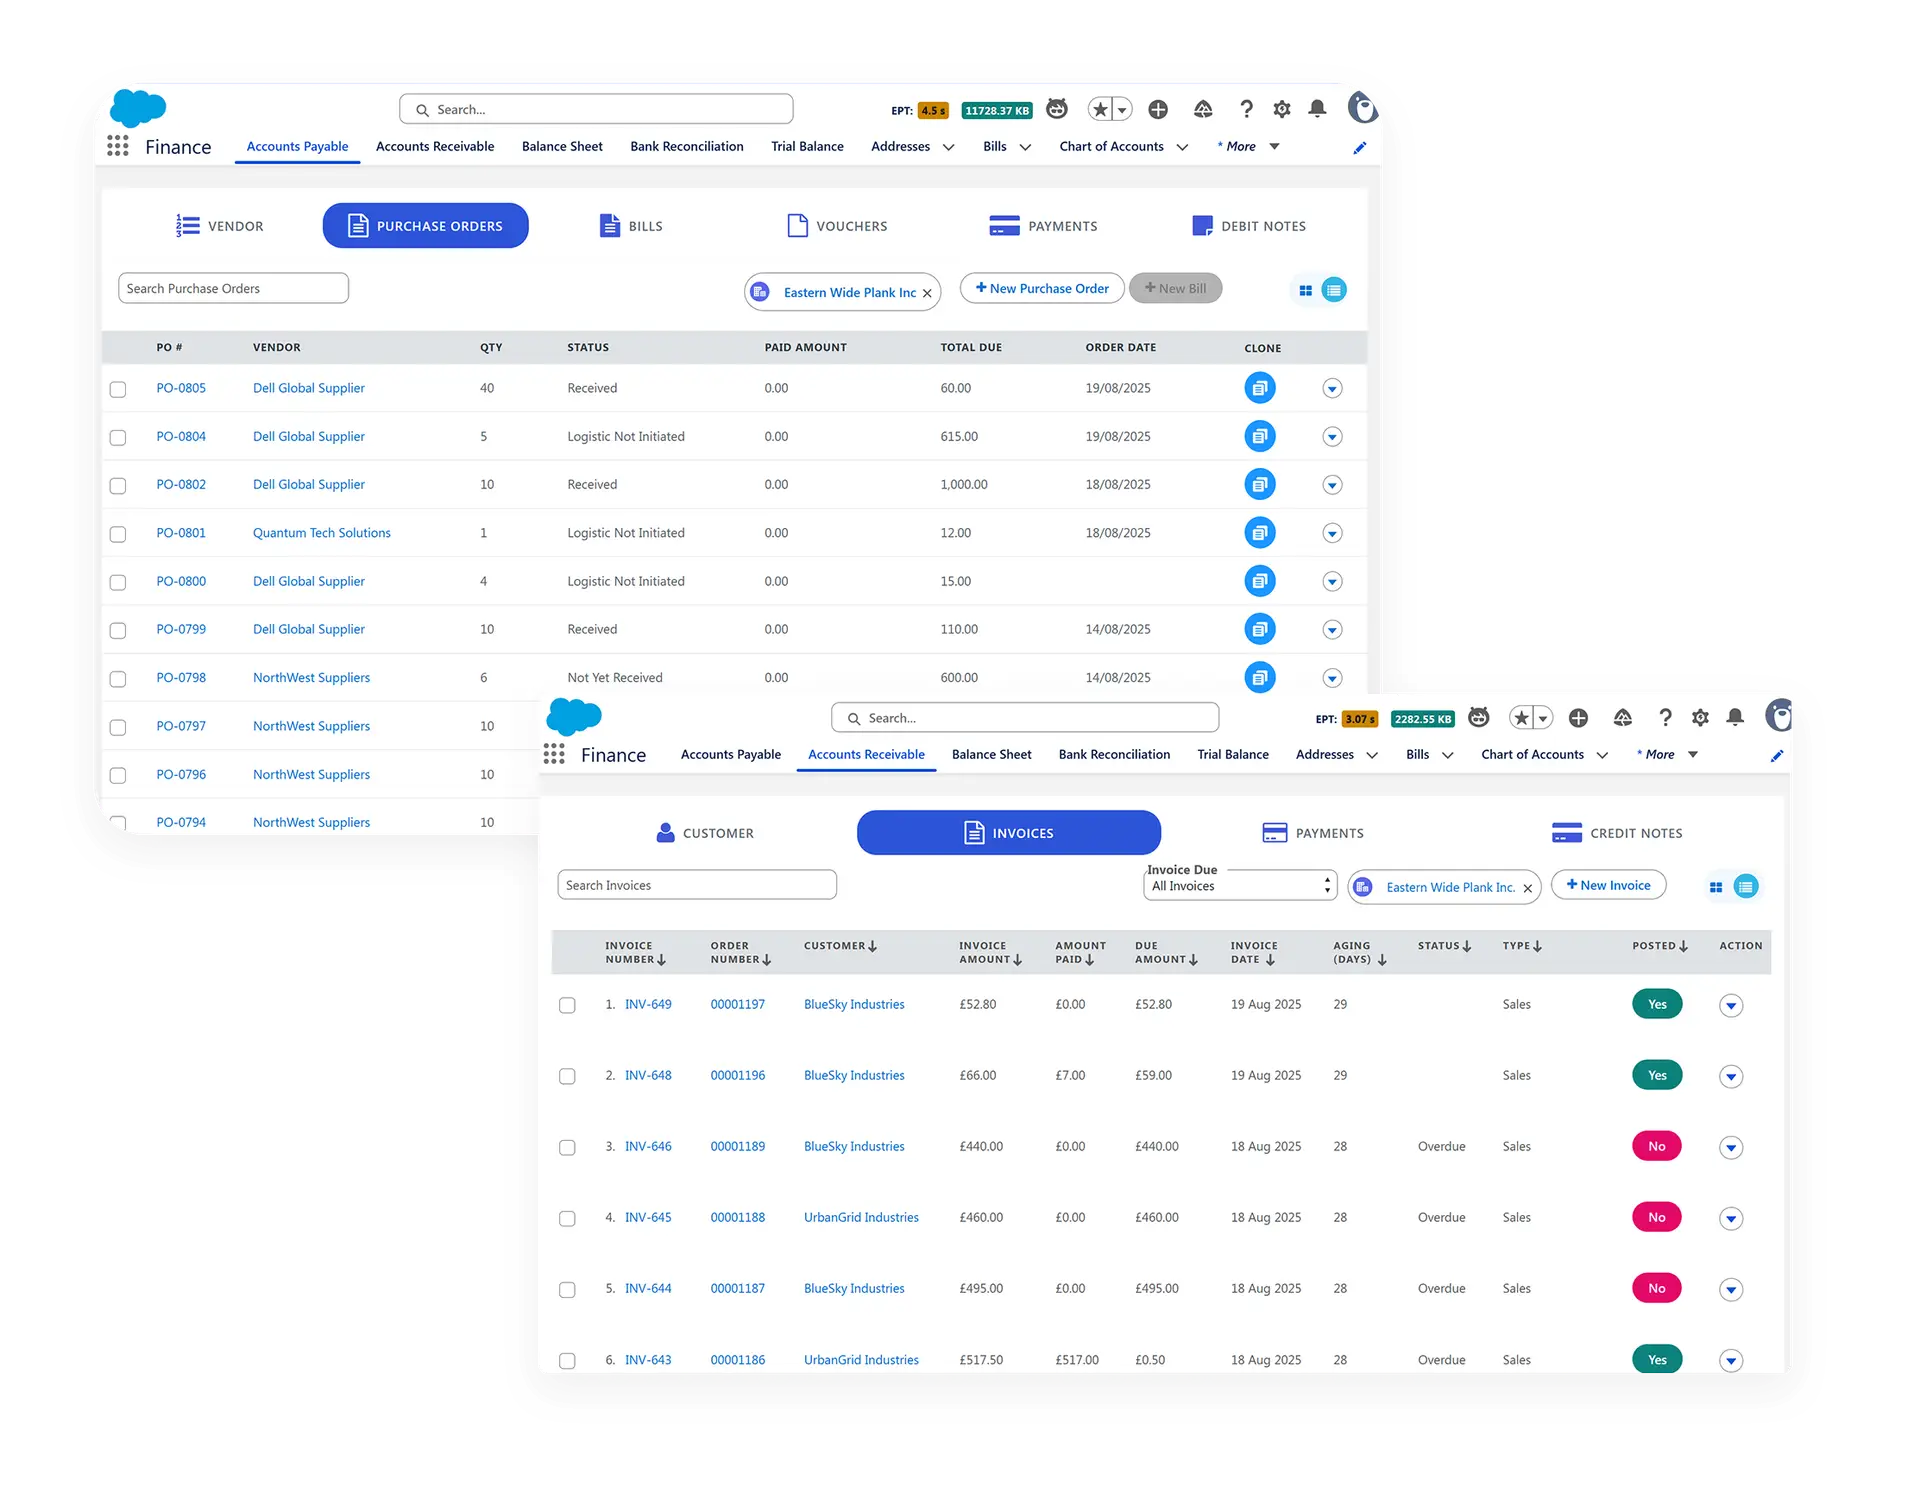Switch to the CREDIT NOTES tab
This screenshot has height=1500, width=1920.
[x=1617, y=833]
